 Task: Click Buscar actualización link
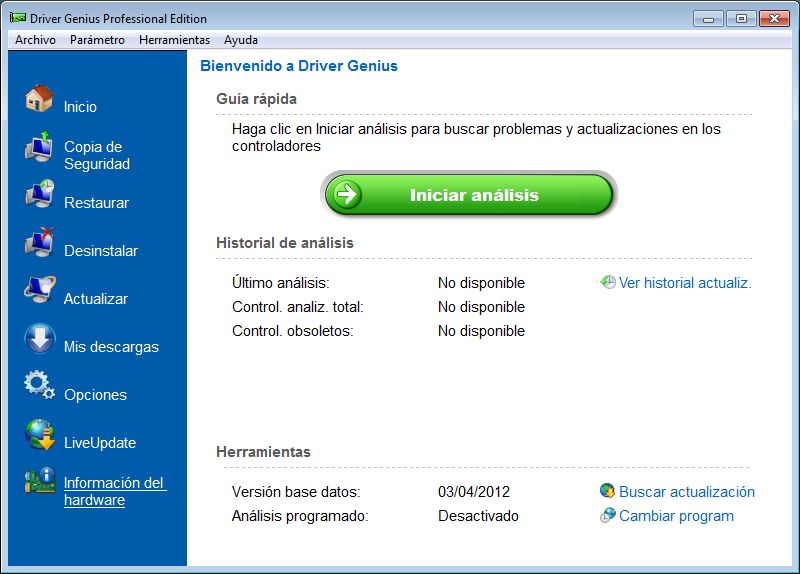click(x=687, y=491)
